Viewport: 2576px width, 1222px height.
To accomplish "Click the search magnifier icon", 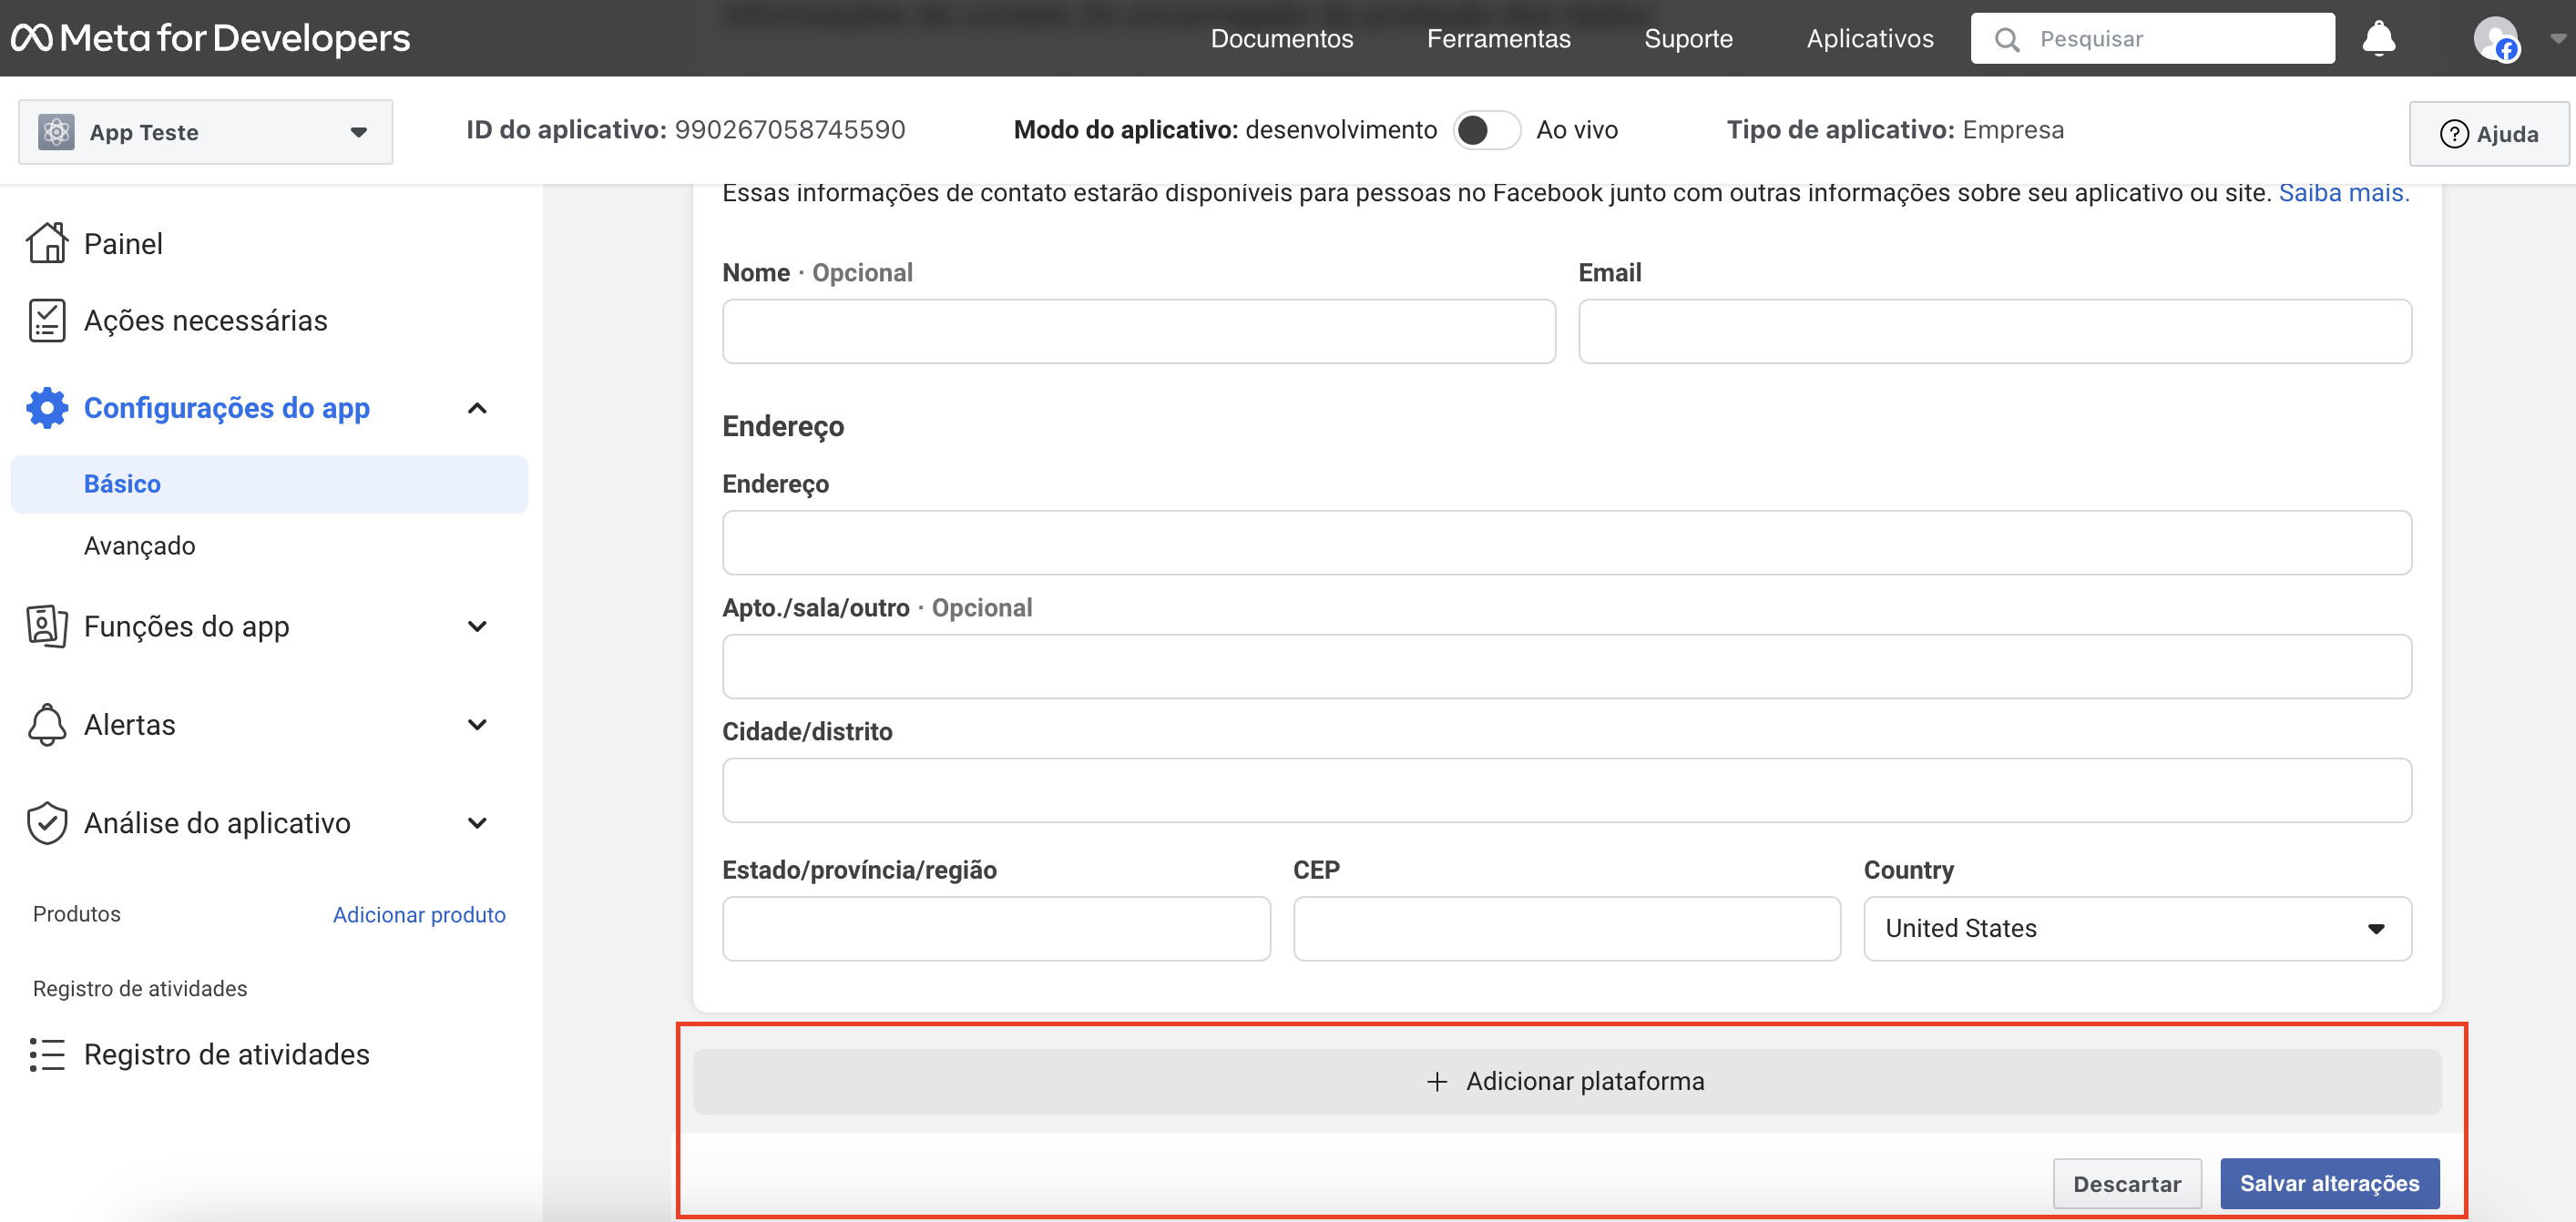I will [x=2006, y=39].
